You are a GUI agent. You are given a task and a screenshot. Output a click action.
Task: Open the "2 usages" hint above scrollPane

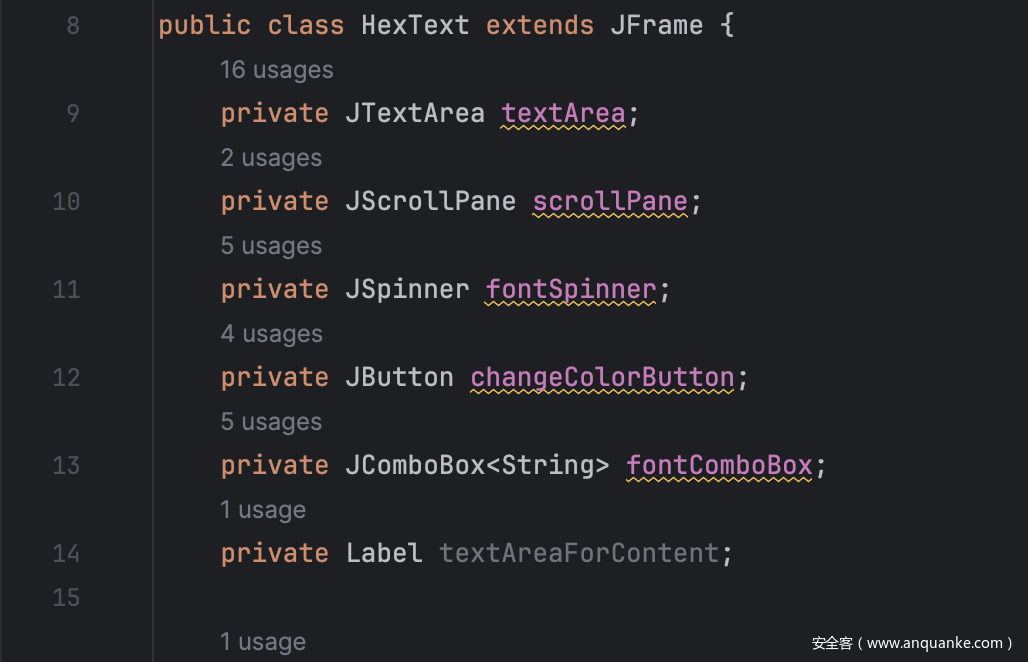tap(271, 158)
